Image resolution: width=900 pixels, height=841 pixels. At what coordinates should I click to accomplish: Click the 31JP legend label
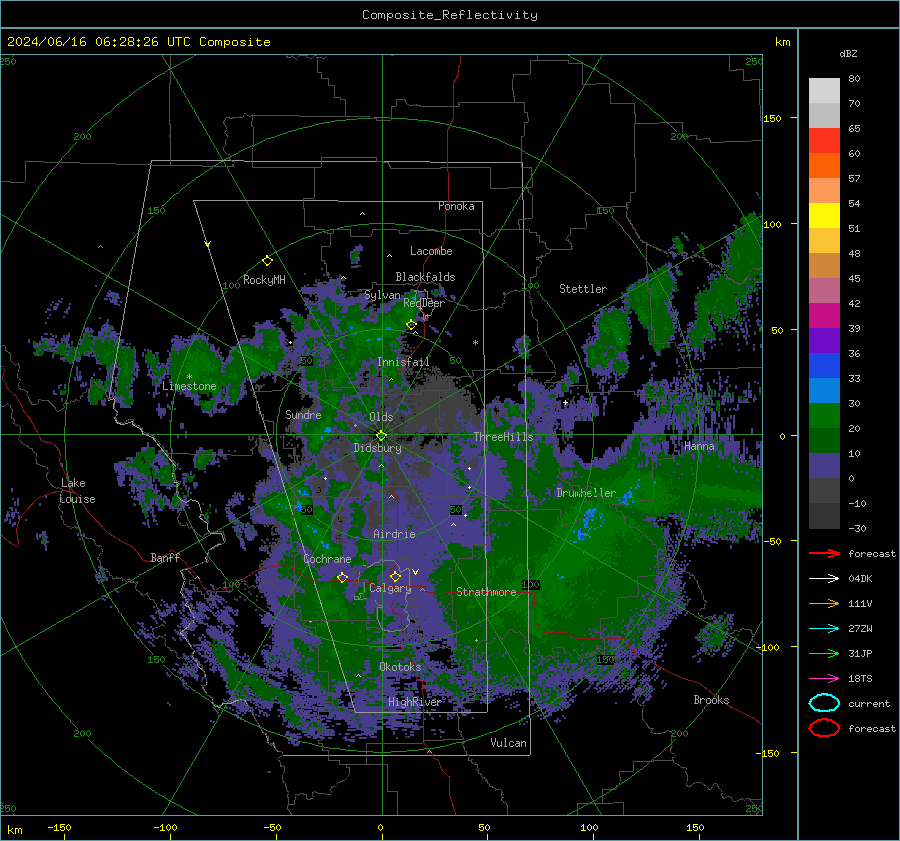point(860,653)
